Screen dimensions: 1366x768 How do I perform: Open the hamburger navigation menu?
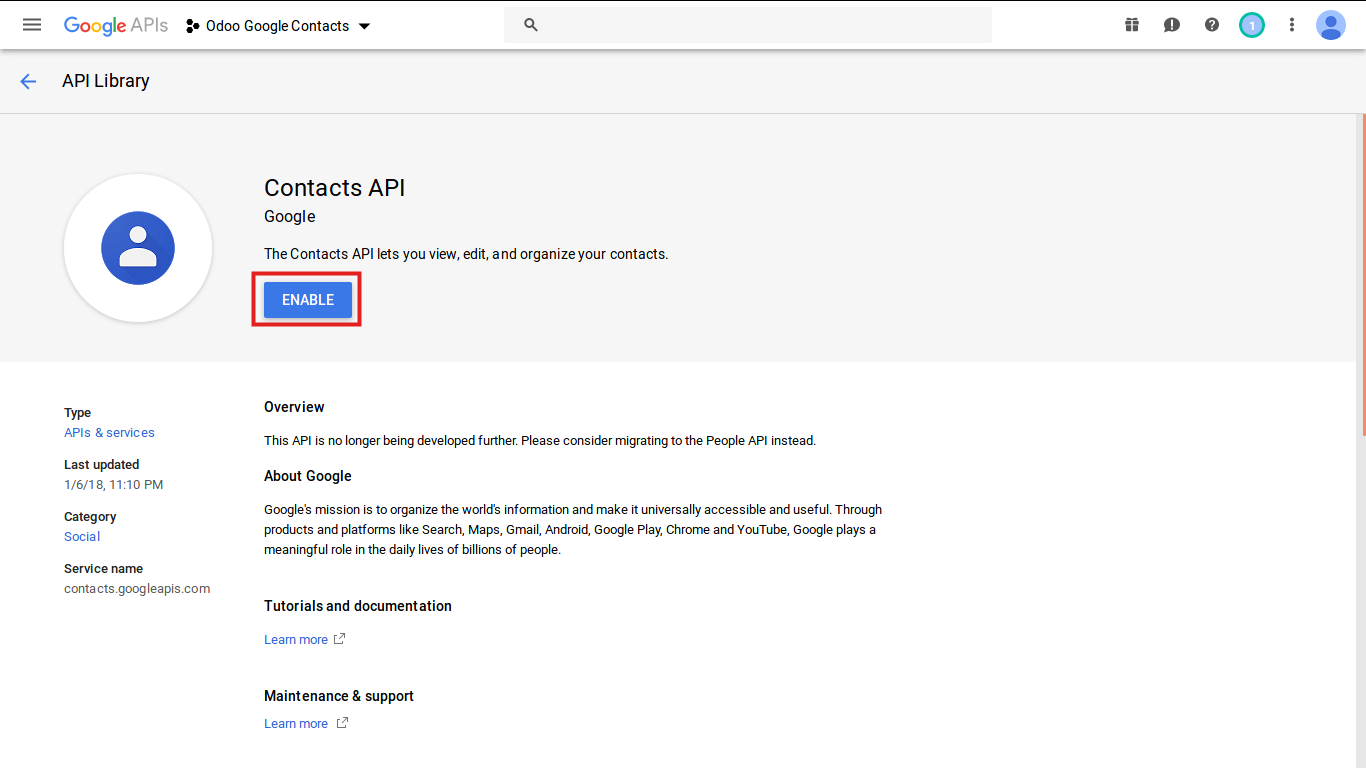32,25
